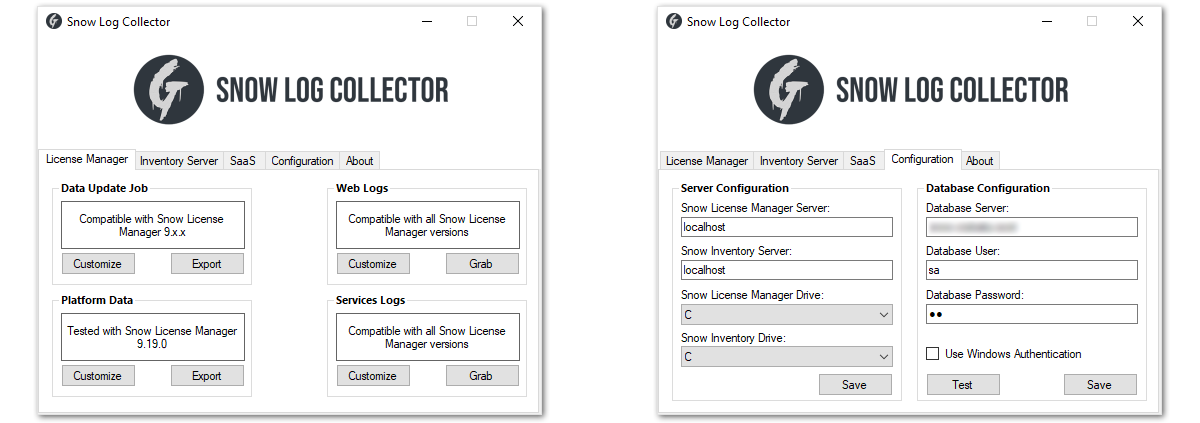Switch to Inventory Server tab in the left window

point(178,161)
